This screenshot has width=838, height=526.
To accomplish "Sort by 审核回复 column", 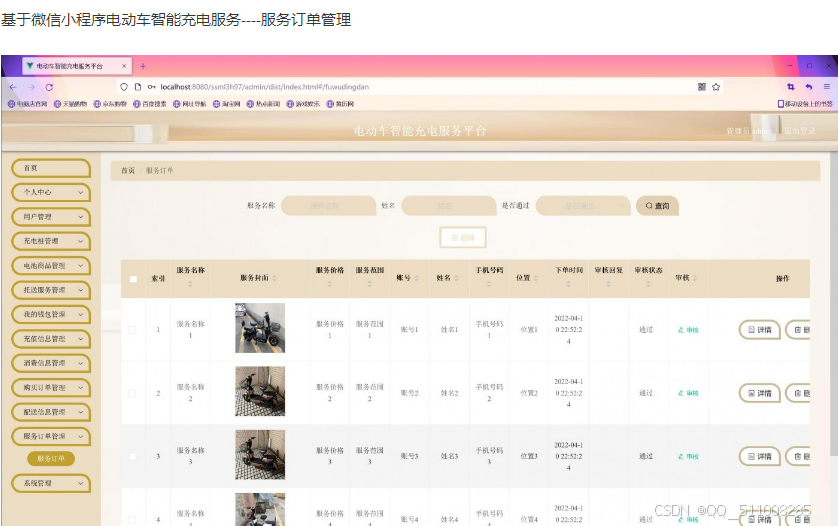I will click(608, 284).
